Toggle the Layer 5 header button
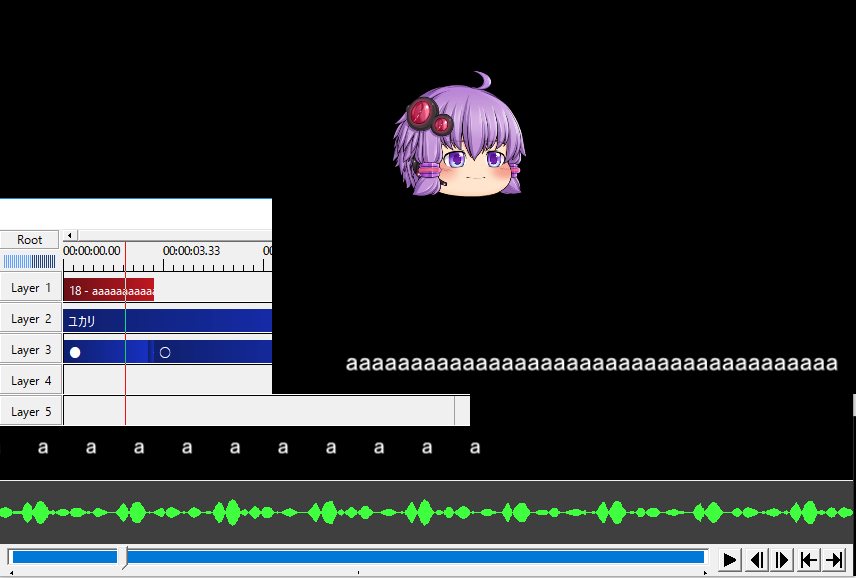Screen dimensions: 856x578 click(x=30, y=412)
